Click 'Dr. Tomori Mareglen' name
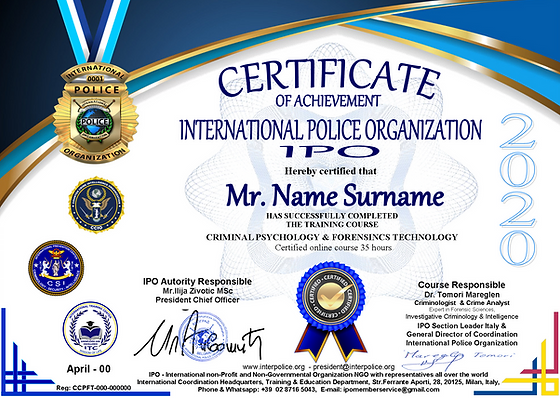 (462, 295)
